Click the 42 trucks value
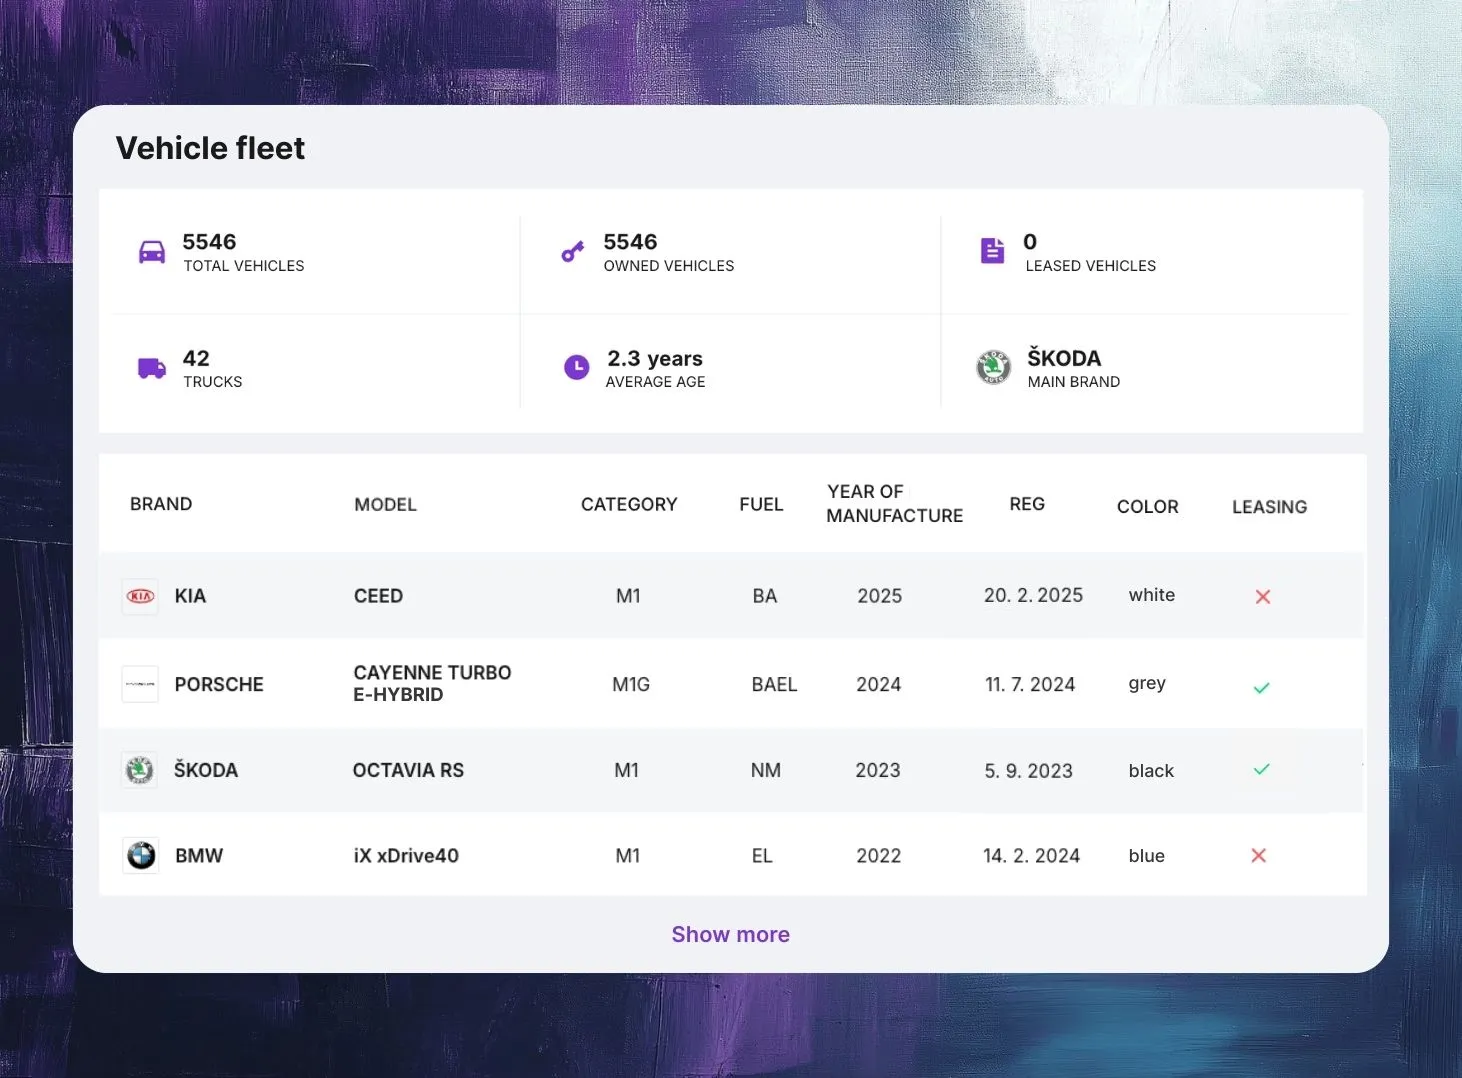The width and height of the screenshot is (1462, 1078). point(196,358)
